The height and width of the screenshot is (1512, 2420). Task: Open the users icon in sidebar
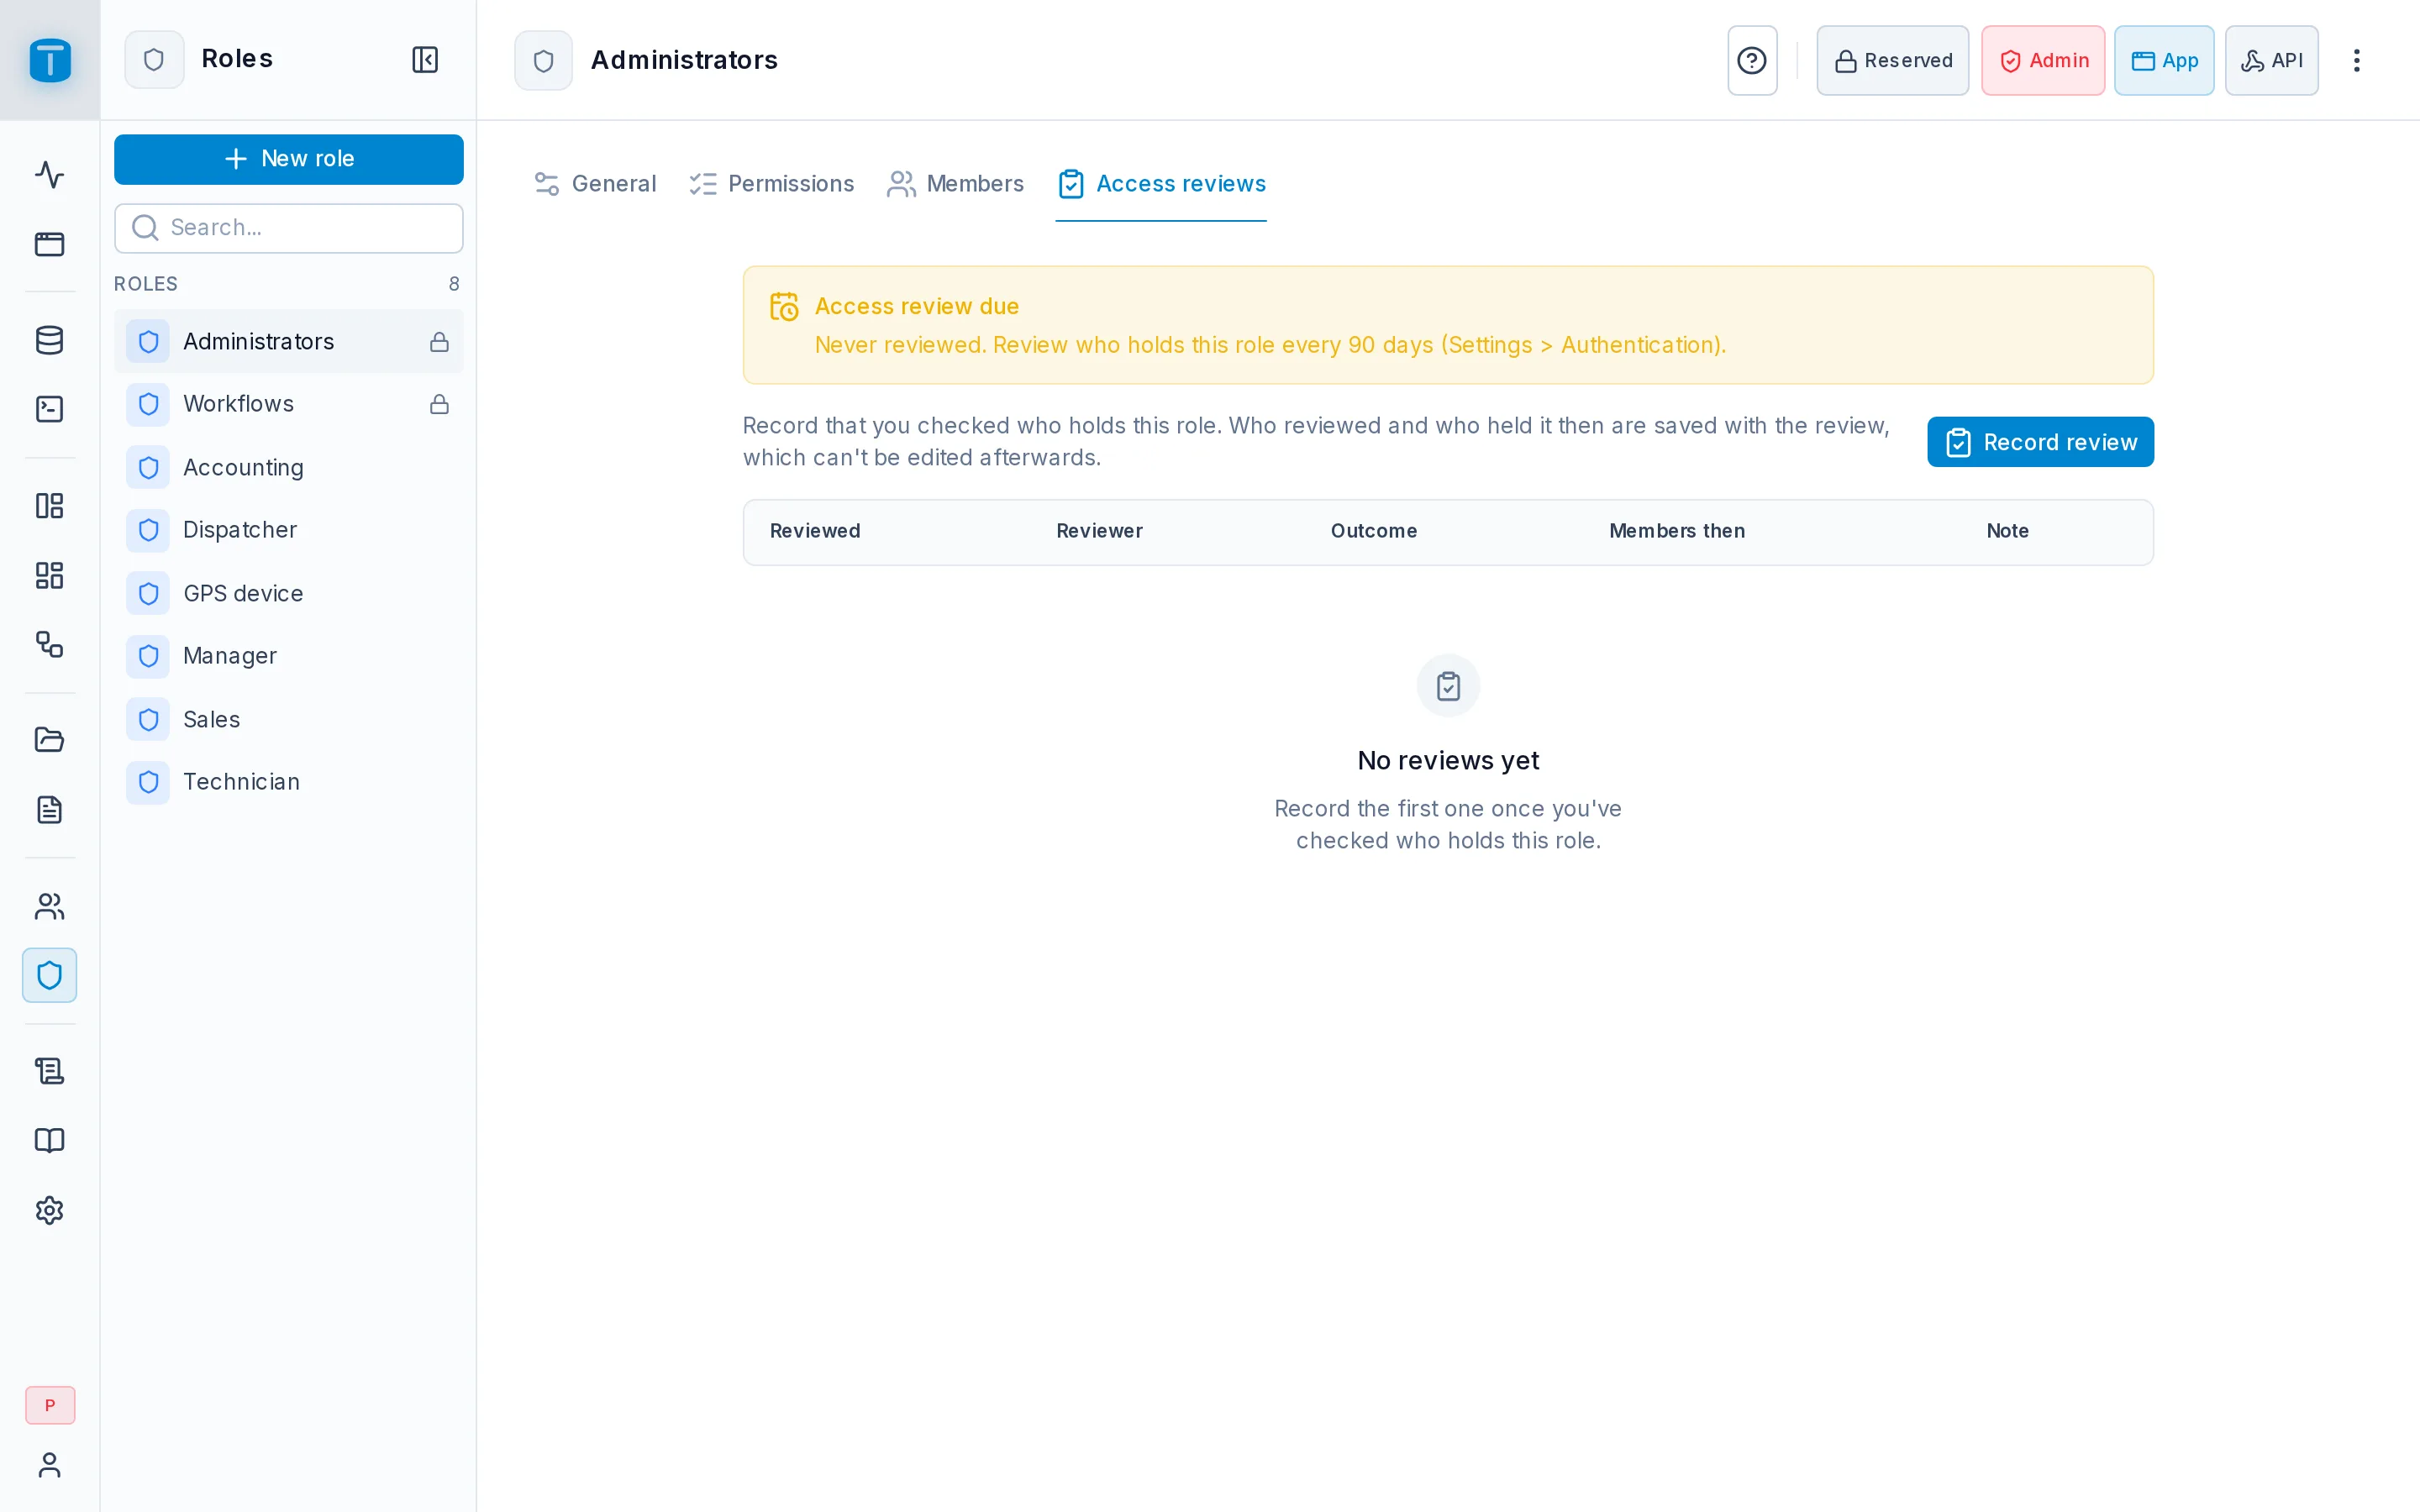[x=50, y=906]
